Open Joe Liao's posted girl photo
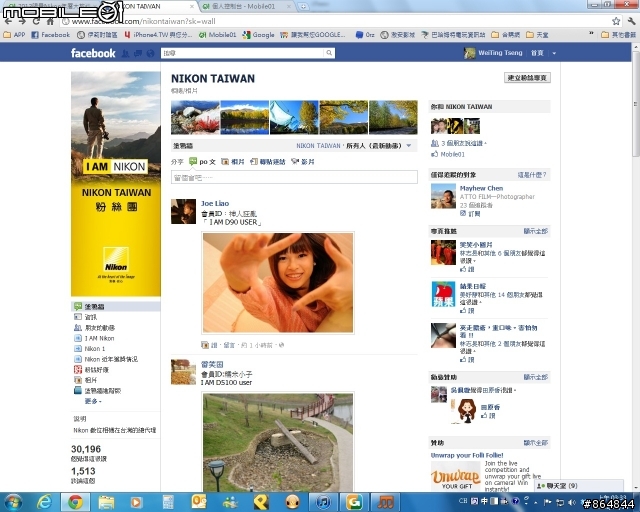Viewport: 640px width, 512px height. pyautogui.click(x=278, y=283)
